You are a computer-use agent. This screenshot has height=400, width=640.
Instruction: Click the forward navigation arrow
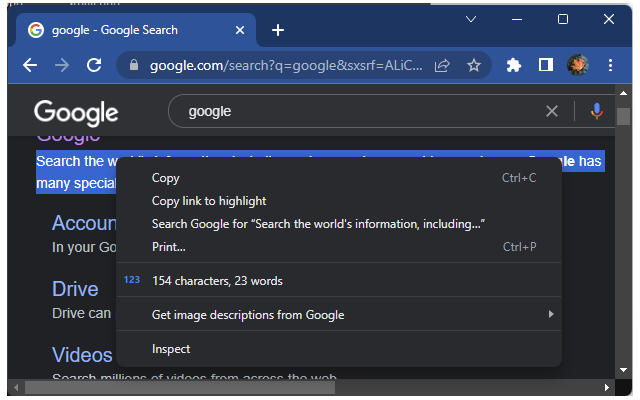click(x=62, y=65)
